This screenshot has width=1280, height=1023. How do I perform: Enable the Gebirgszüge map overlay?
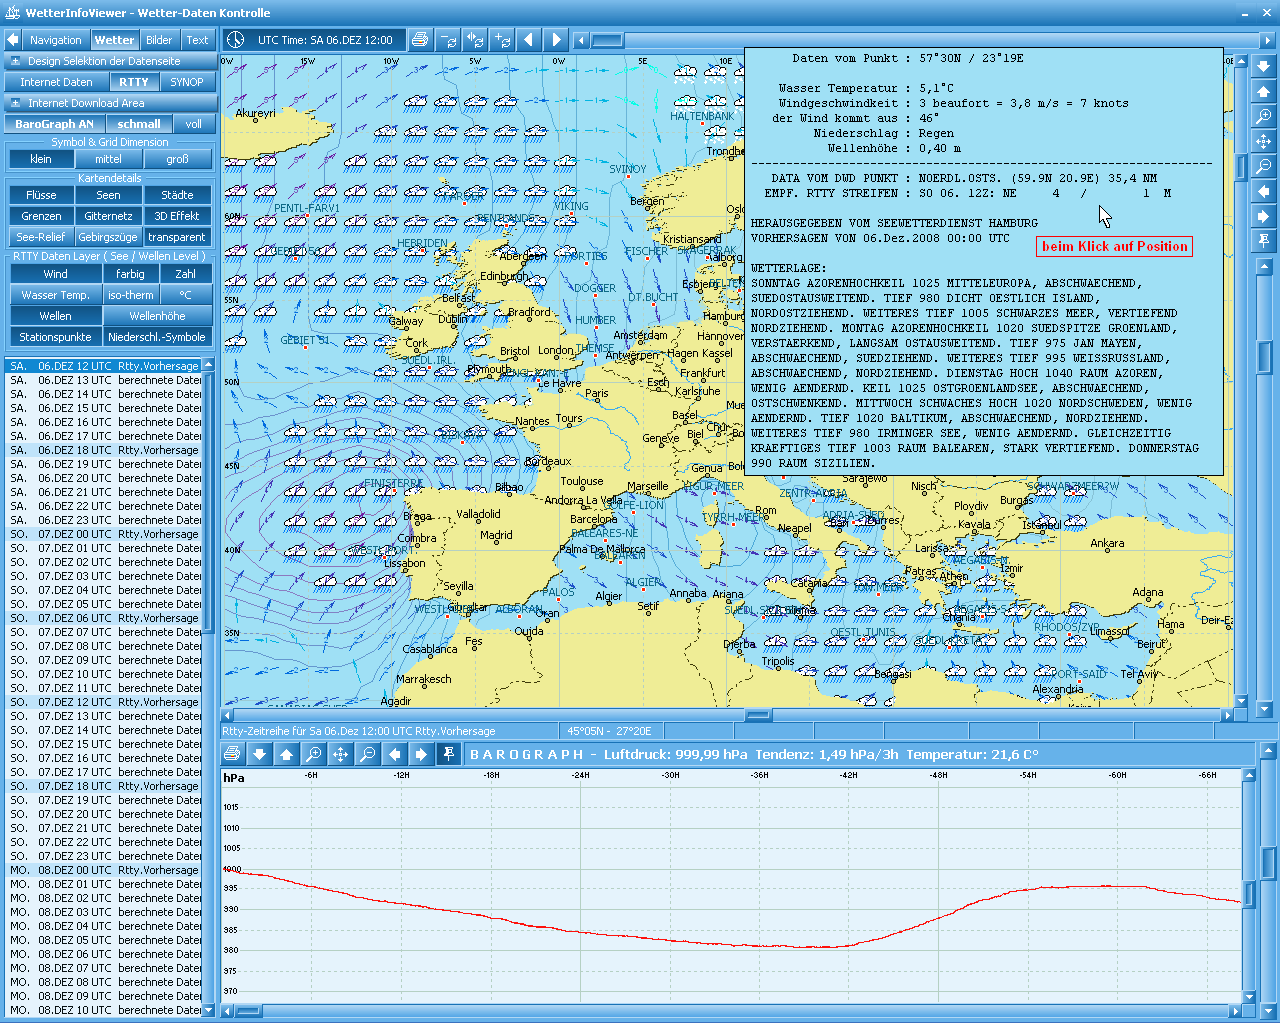coord(108,237)
